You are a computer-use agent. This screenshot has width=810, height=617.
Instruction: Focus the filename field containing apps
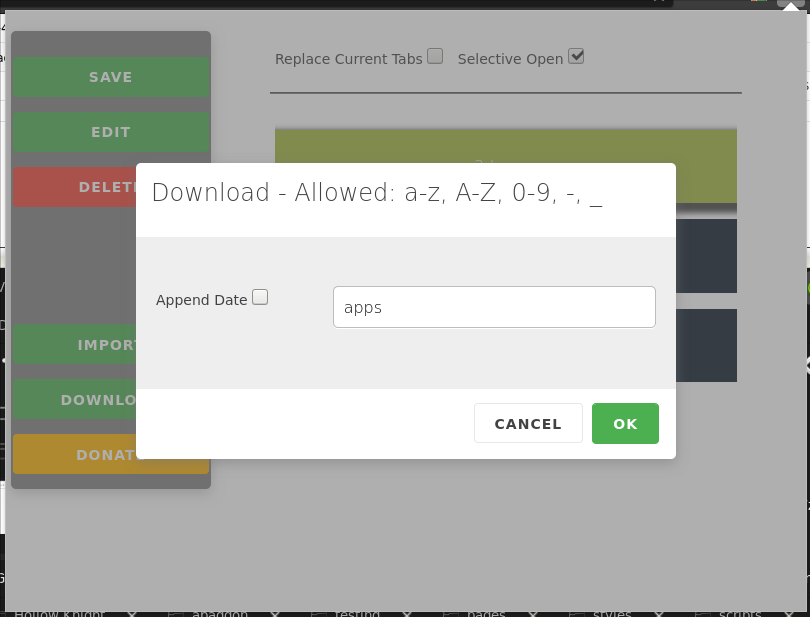pyautogui.click(x=494, y=307)
